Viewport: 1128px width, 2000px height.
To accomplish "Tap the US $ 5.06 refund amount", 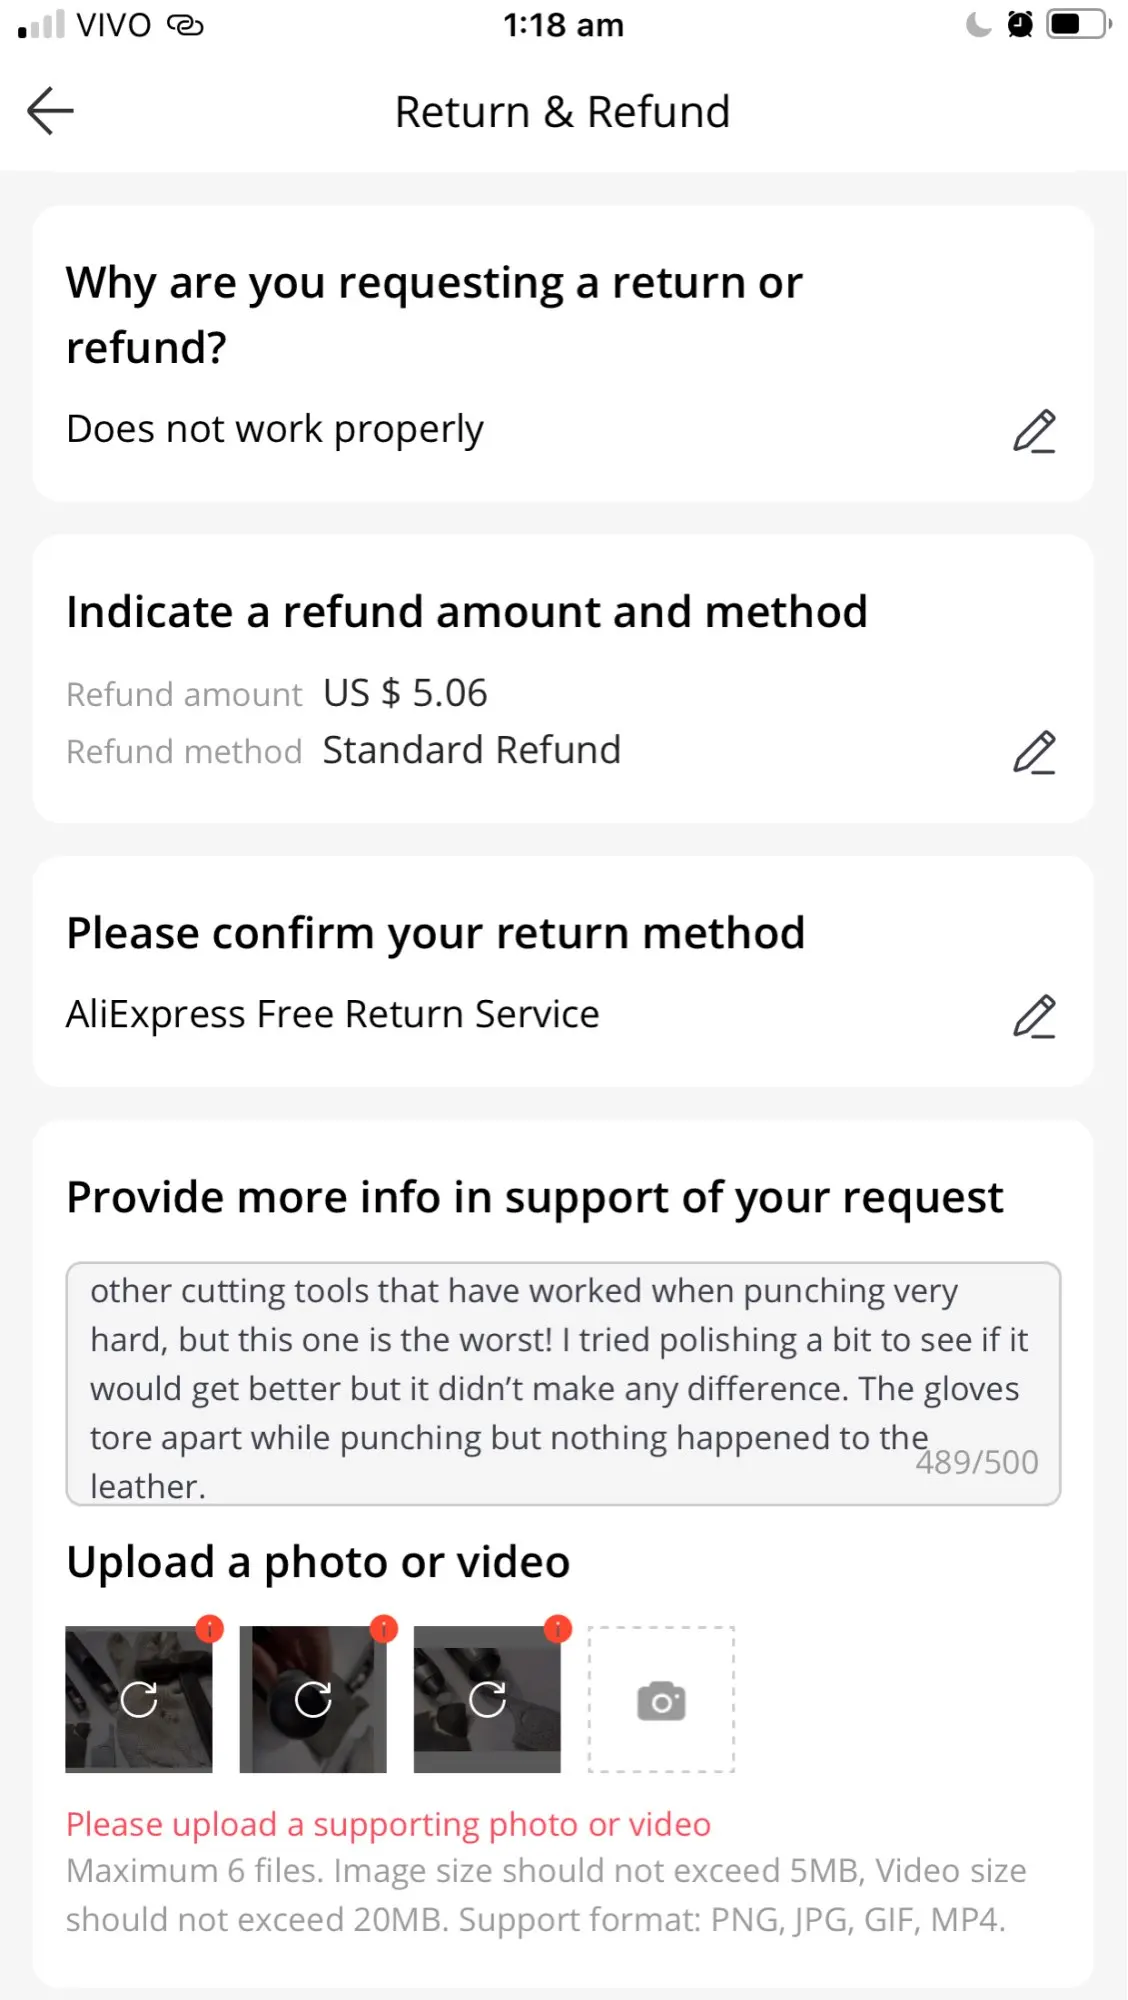I will click(405, 693).
